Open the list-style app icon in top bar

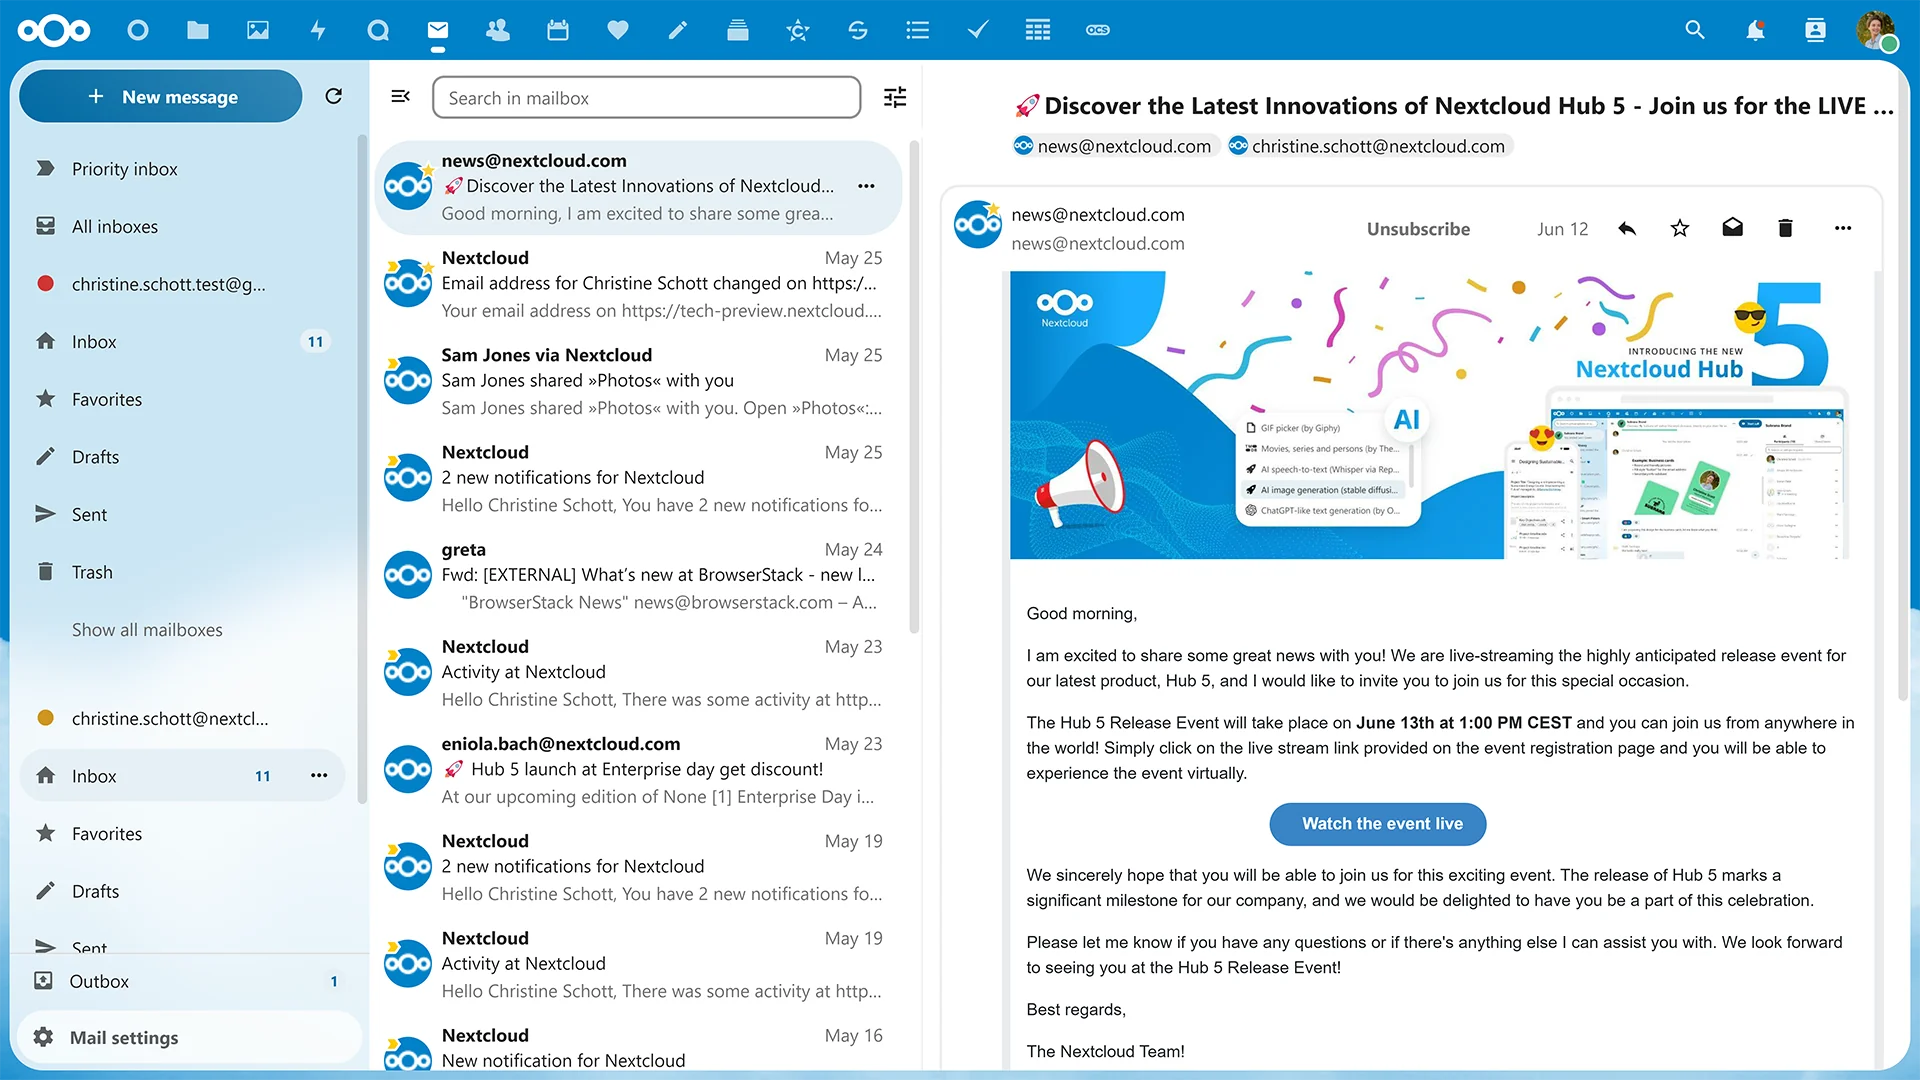[x=918, y=30]
